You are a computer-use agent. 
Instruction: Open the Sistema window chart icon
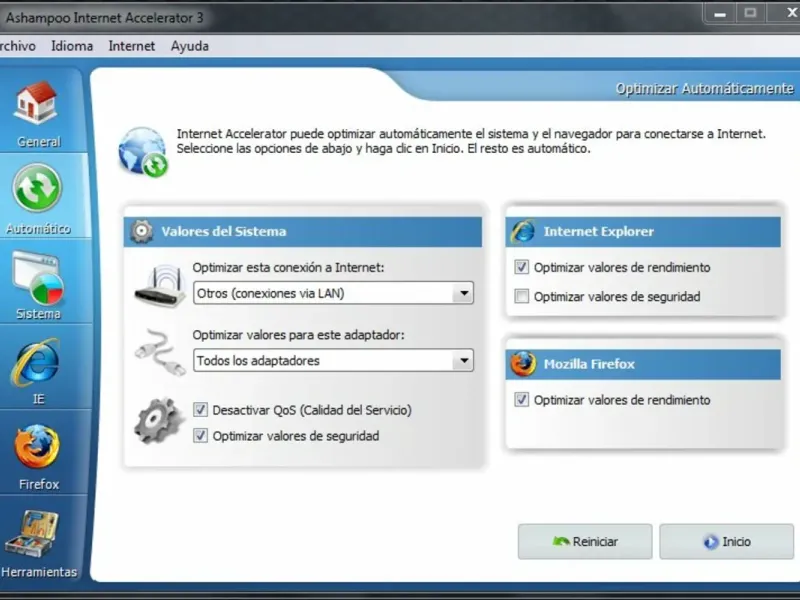pyautogui.click(x=38, y=277)
